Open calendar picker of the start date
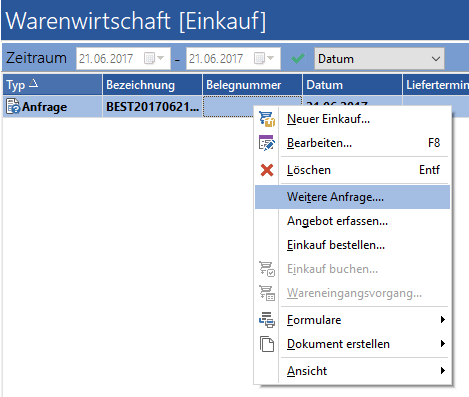The width and height of the screenshot is (469, 397). pos(154,58)
